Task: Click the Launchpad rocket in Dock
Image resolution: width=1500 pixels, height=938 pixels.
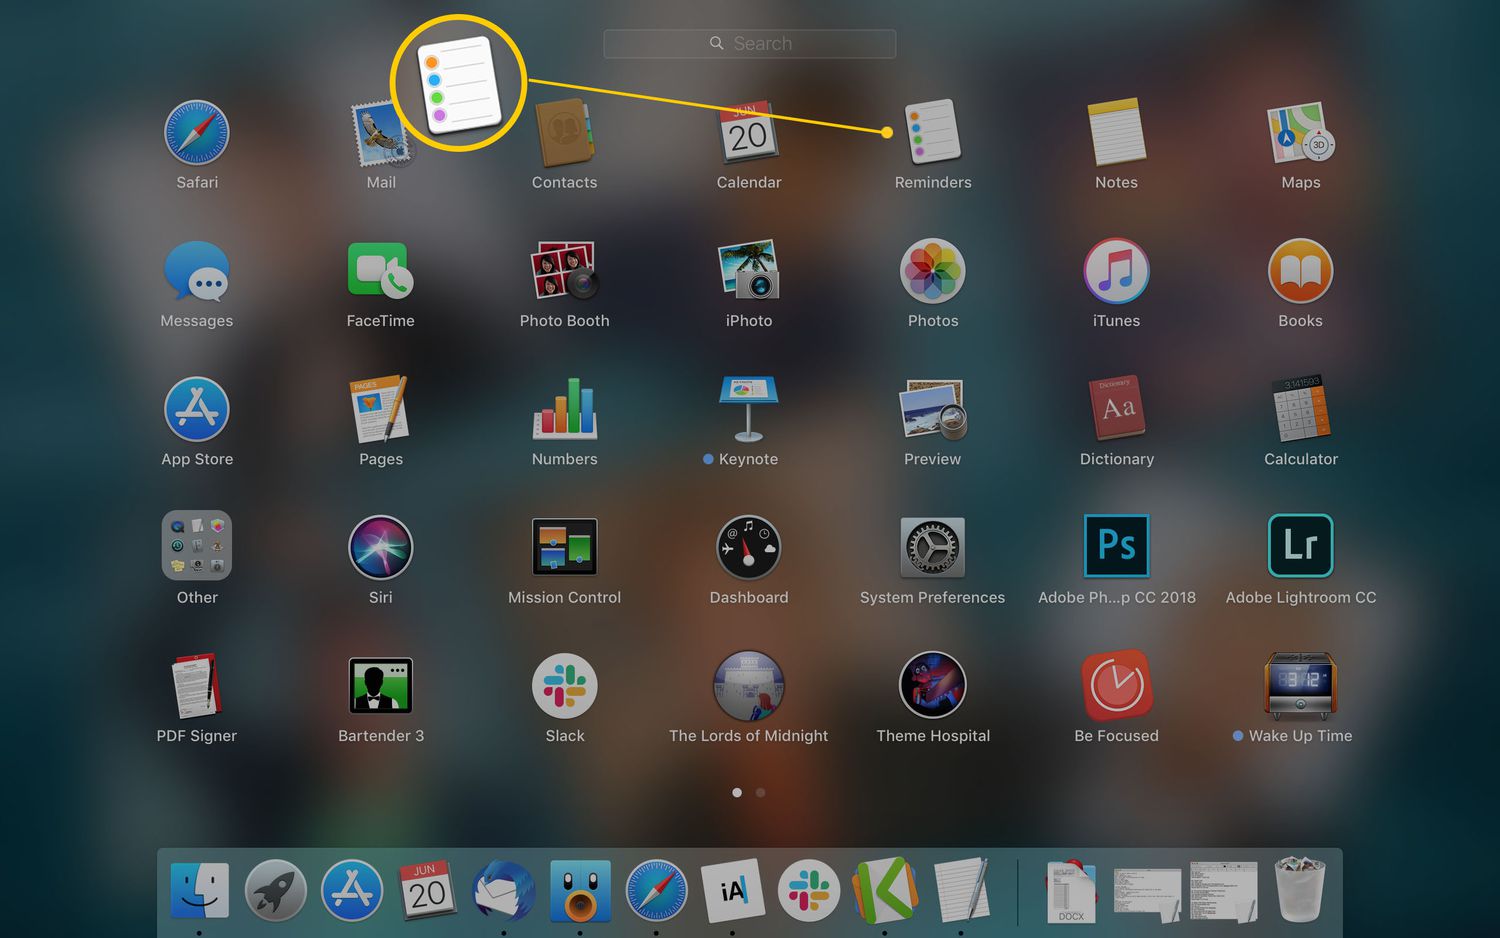Action: (276, 890)
